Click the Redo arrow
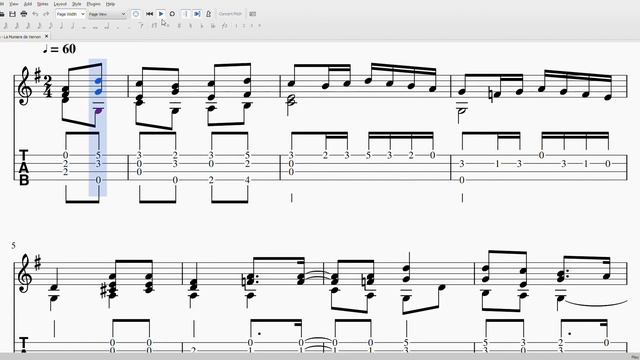This screenshot has height=360, width=640. click(46, 14)
